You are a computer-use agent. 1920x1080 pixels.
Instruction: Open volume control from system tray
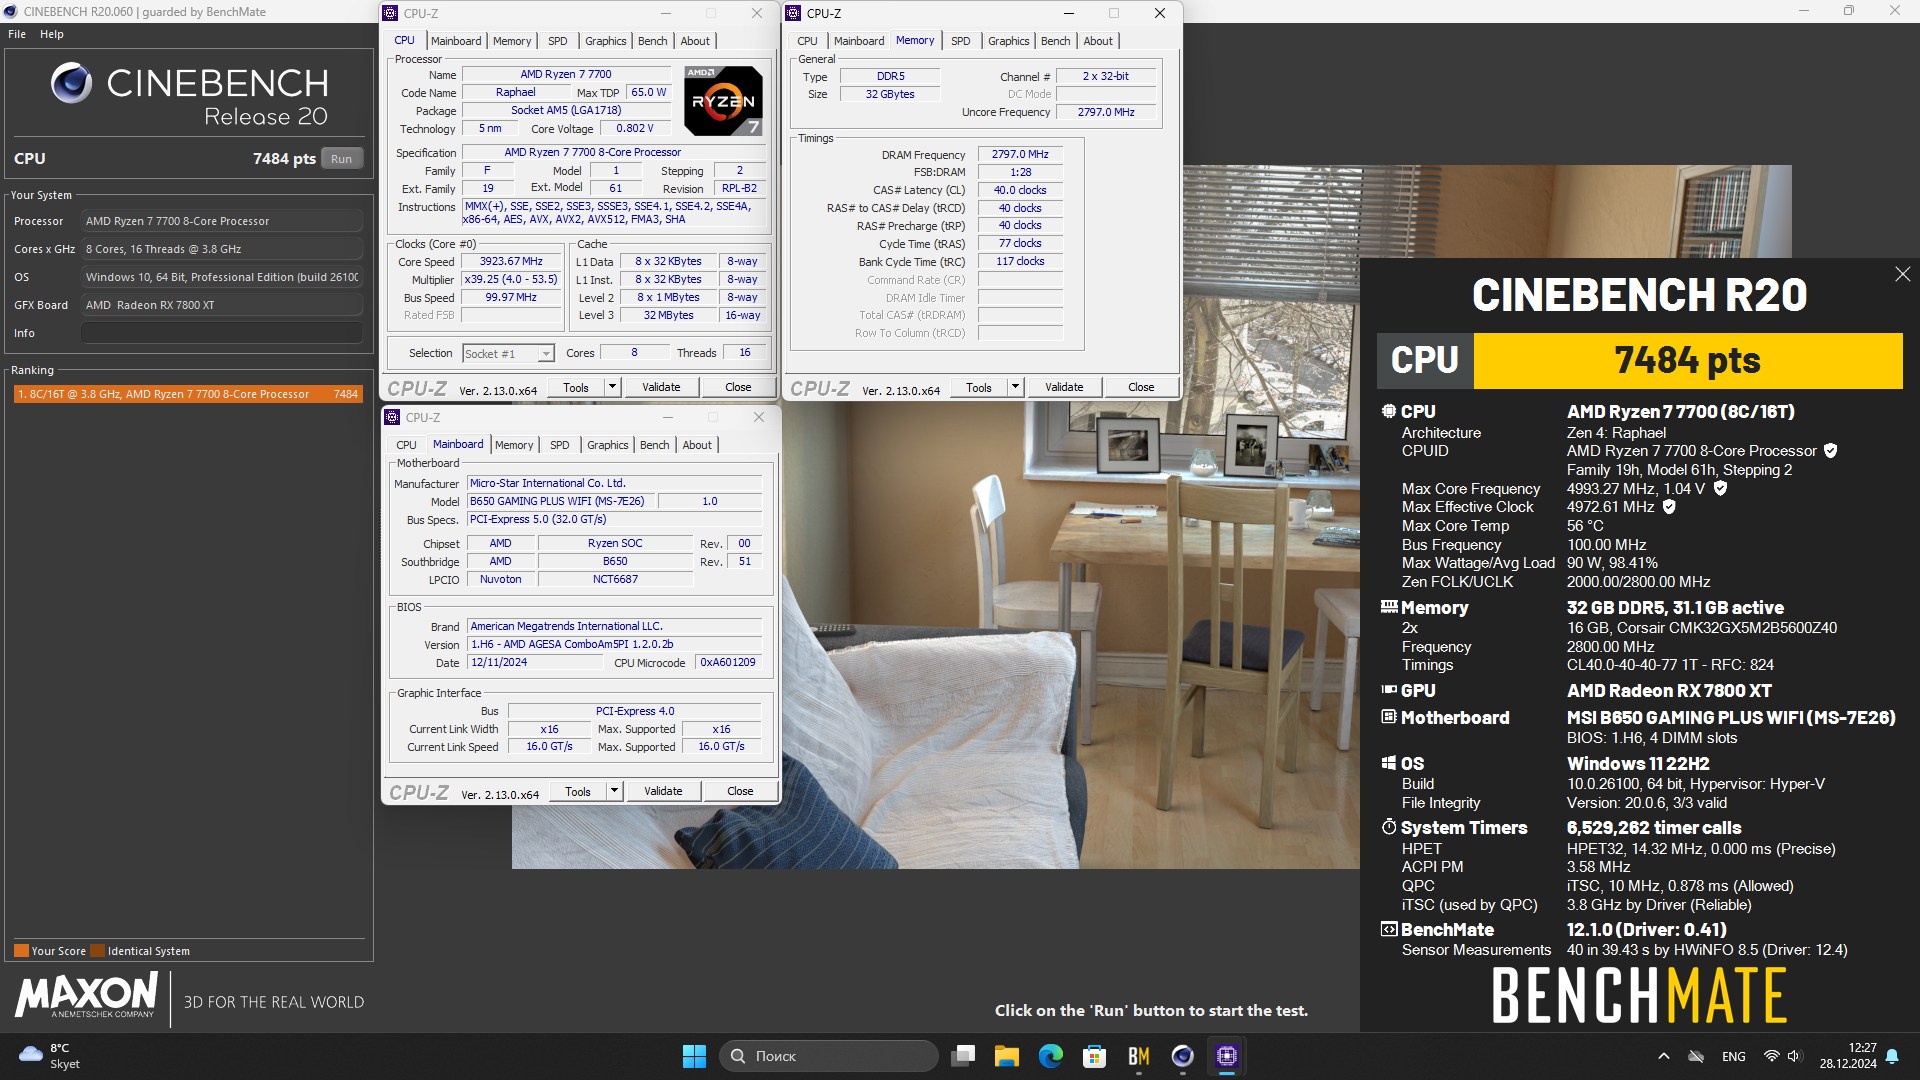coord(1794,1056)
